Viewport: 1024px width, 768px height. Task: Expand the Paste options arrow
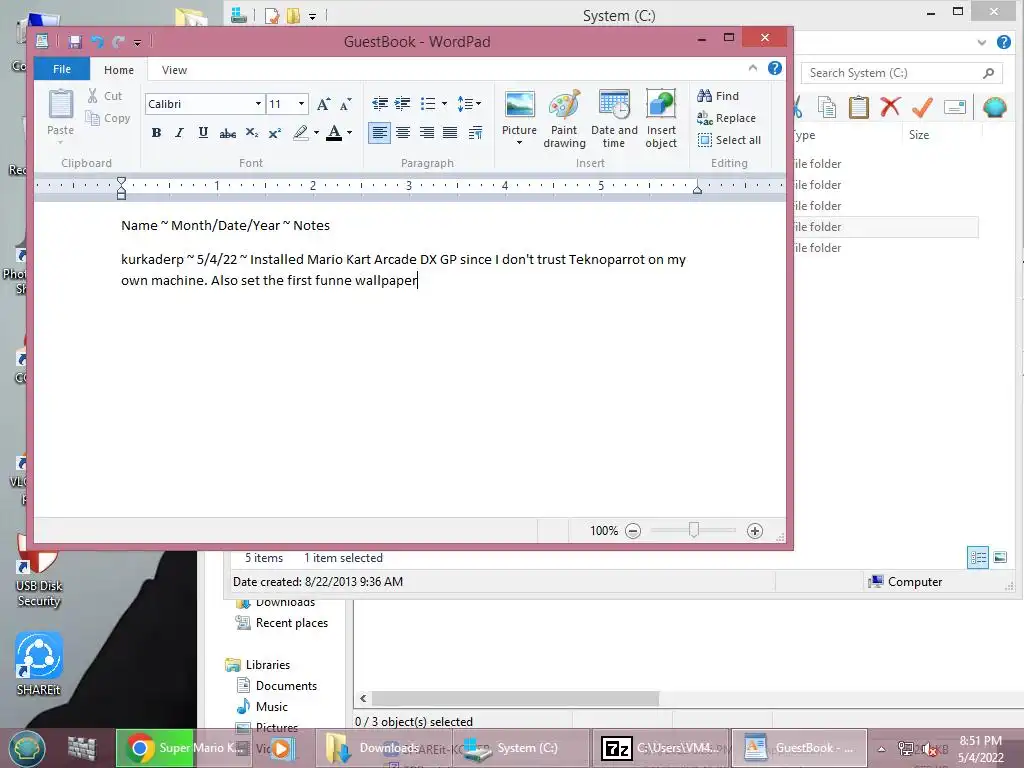pos(61,142)
